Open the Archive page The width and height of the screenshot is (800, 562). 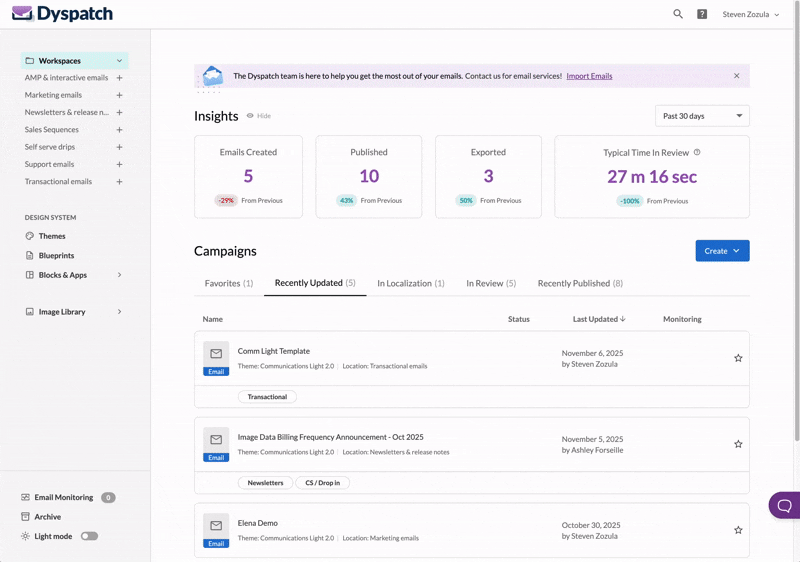point(47,517)
